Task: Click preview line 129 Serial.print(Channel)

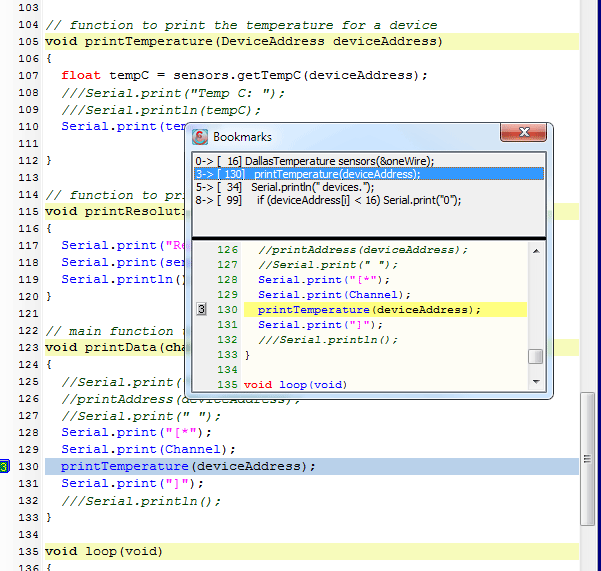Action: pos(334,295)
